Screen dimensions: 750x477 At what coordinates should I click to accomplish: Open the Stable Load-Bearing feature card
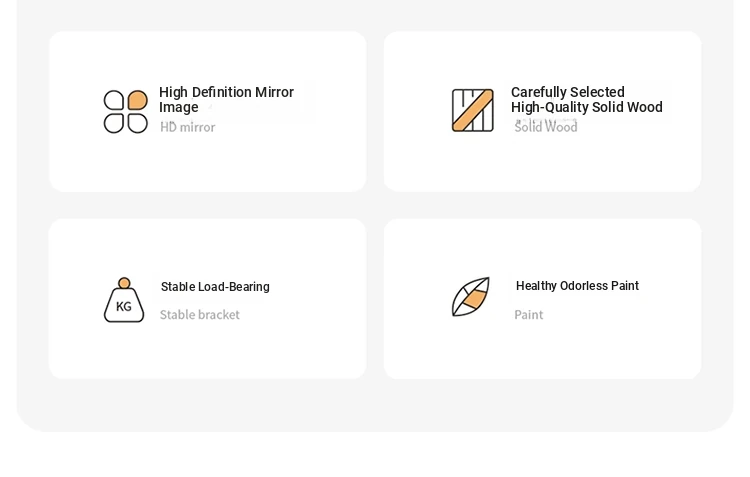[208, 299]
